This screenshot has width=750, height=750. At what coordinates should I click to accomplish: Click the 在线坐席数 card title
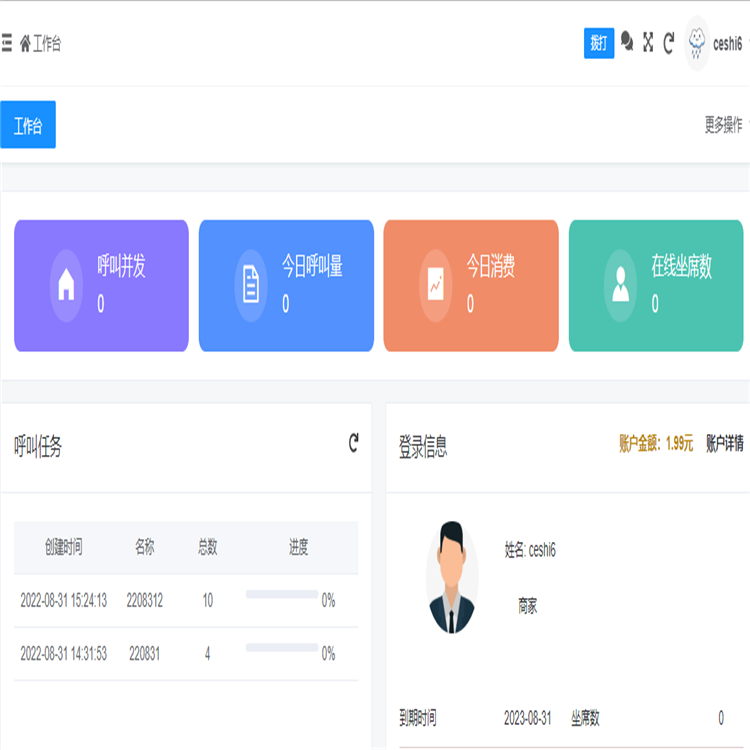[x=682, y=266]
